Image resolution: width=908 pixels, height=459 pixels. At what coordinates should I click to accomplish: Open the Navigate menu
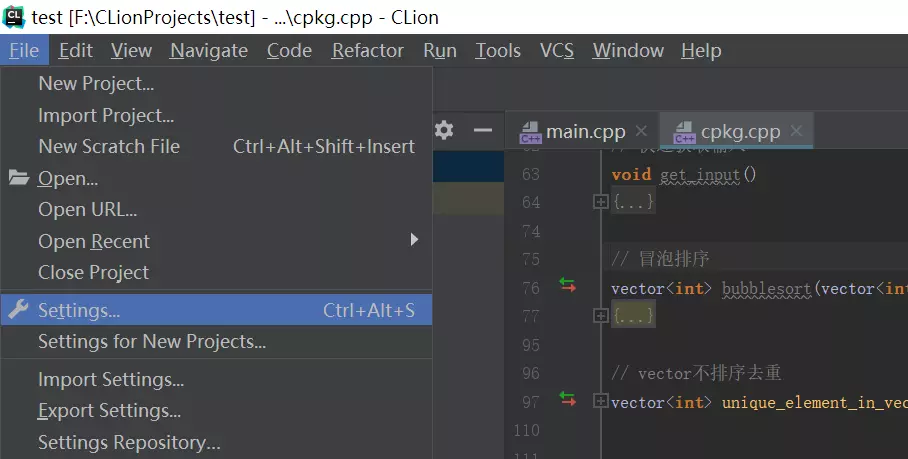pos(209,51)
